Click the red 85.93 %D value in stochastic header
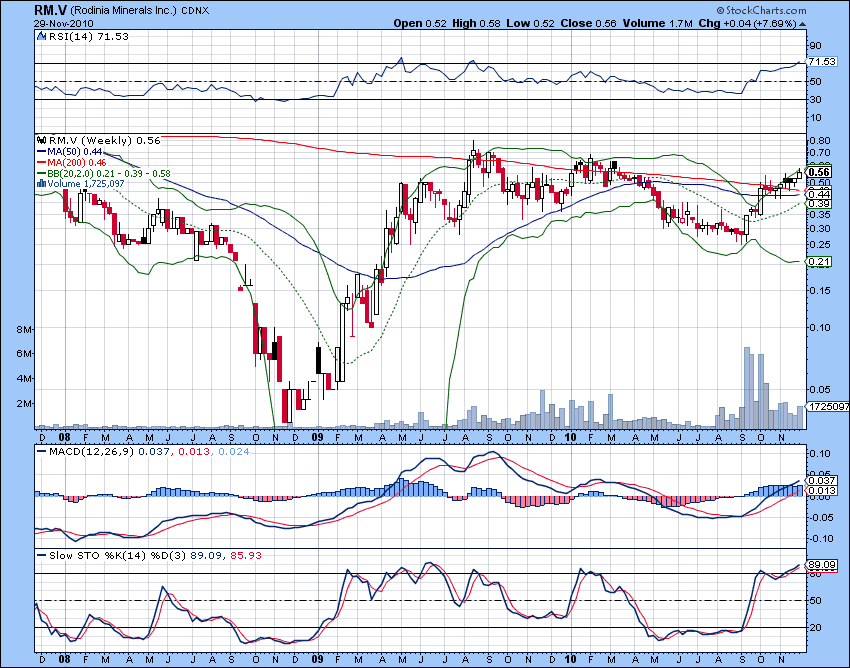The image size is (850, 668). 246,556
